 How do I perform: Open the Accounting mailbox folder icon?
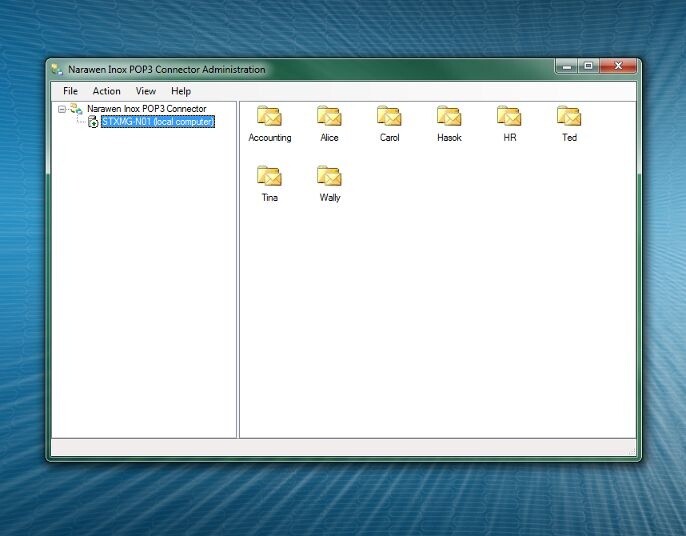click(x=269, y=116)
